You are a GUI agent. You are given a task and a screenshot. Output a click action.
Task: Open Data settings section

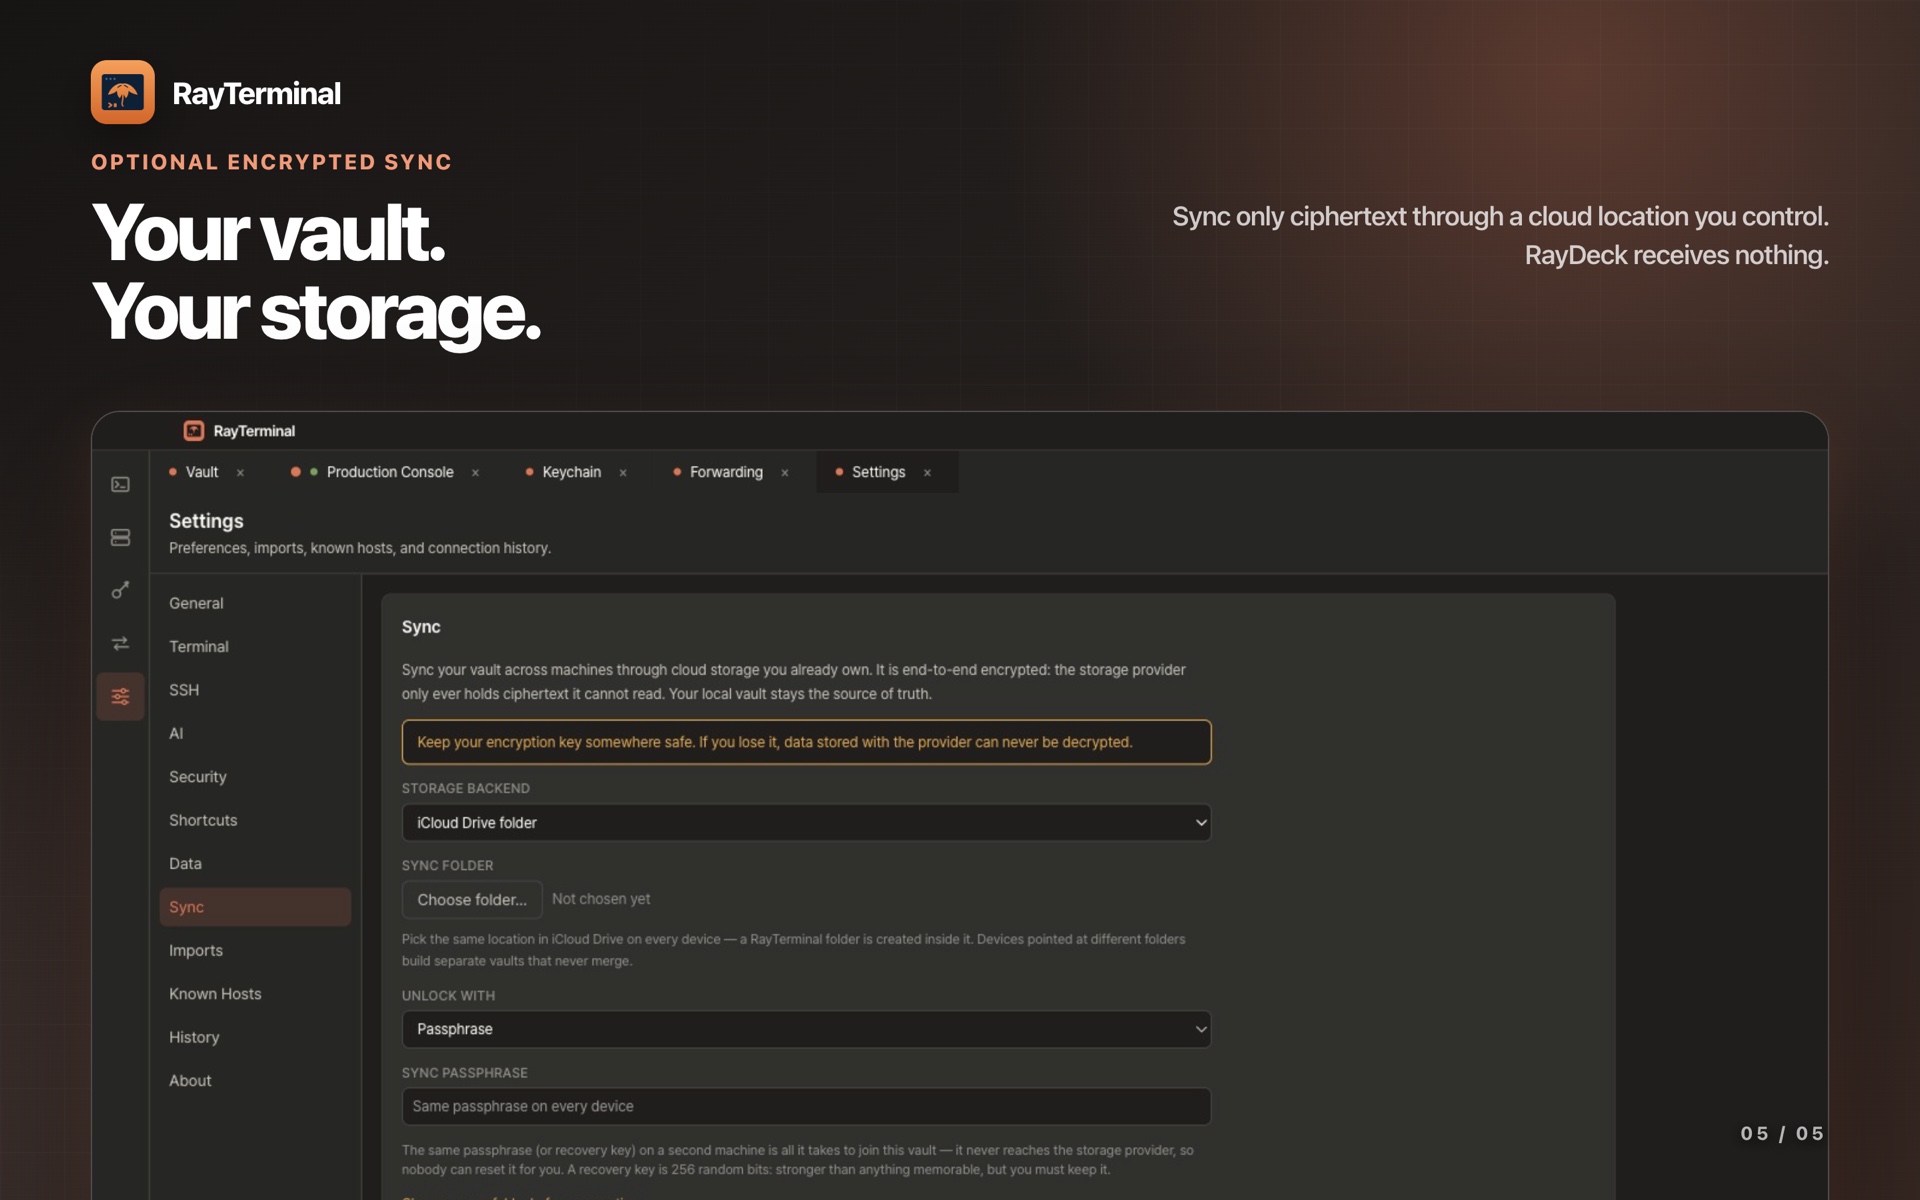click(x=255, y=864)
